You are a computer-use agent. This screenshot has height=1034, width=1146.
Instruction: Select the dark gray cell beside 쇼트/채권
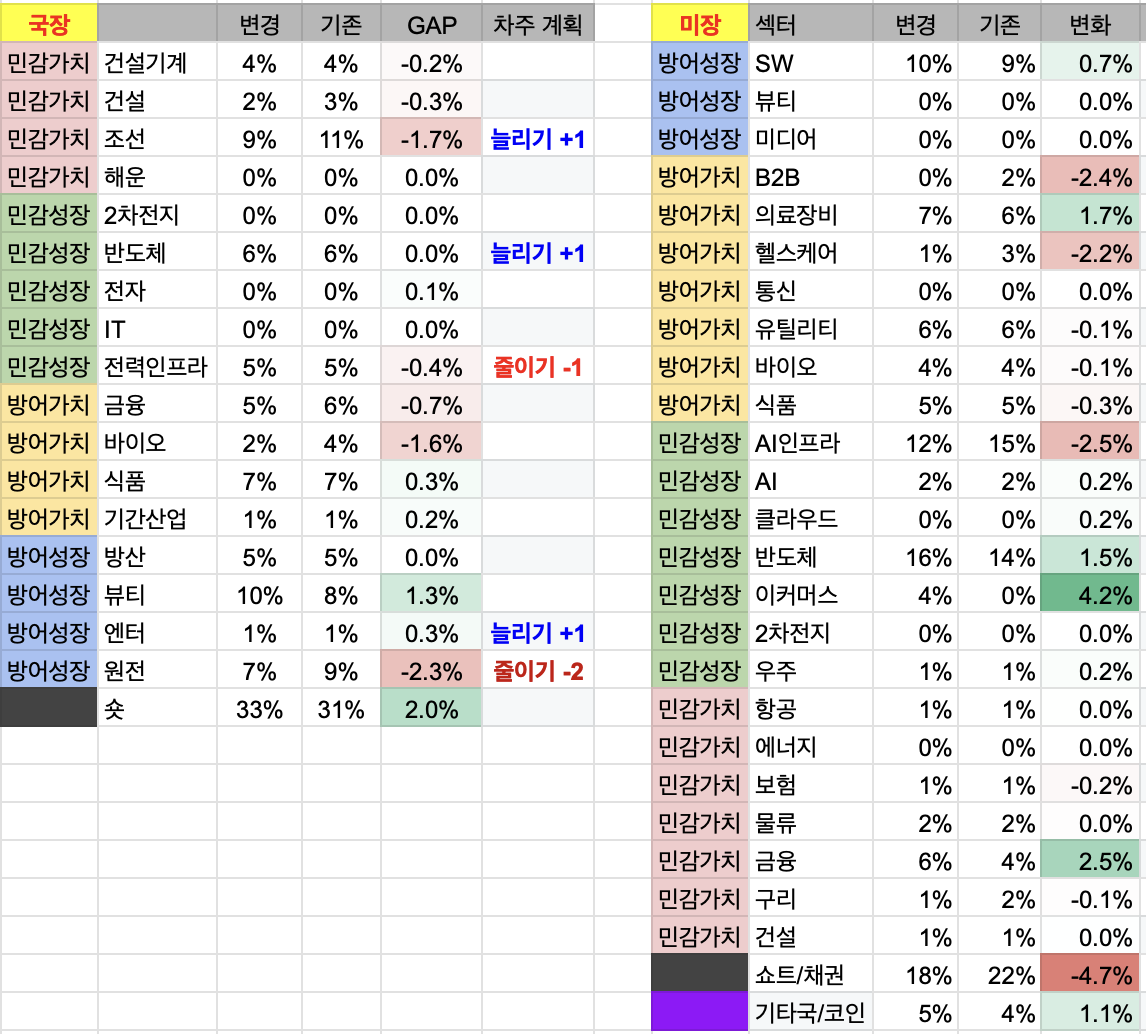tap(699, 973)
